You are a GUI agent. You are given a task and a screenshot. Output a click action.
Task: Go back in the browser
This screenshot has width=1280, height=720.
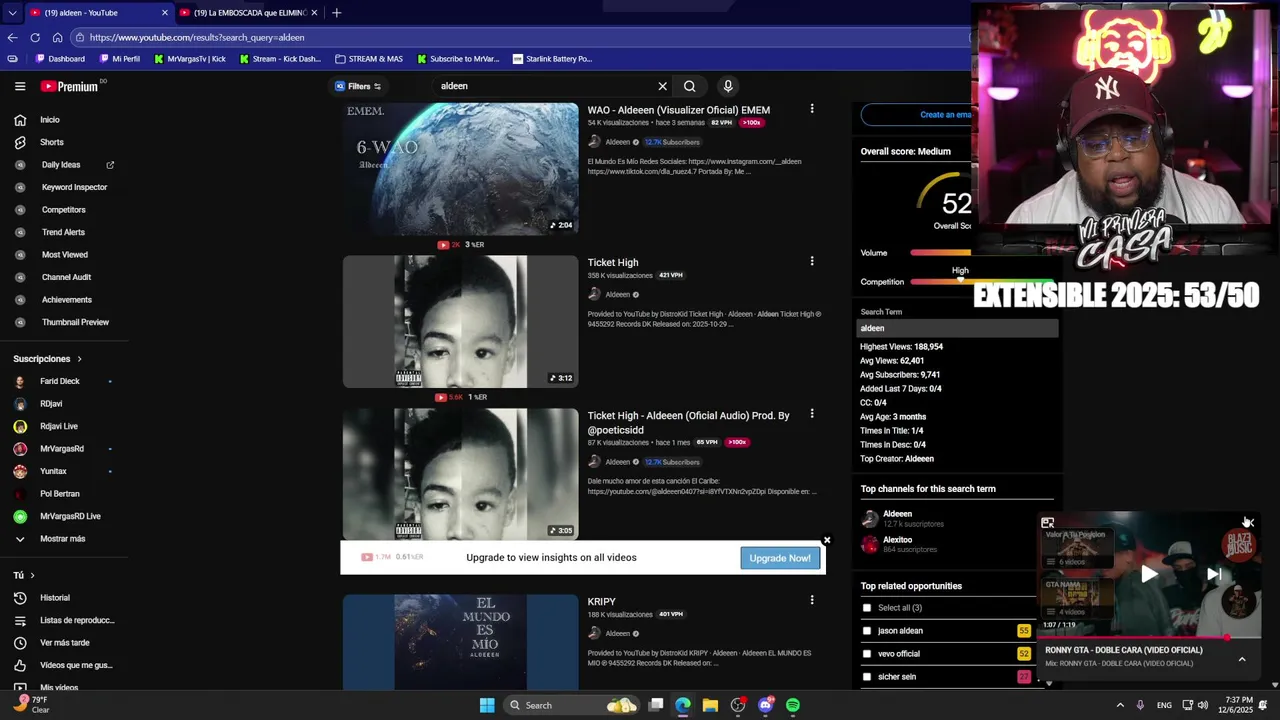[x=12, y=37]
